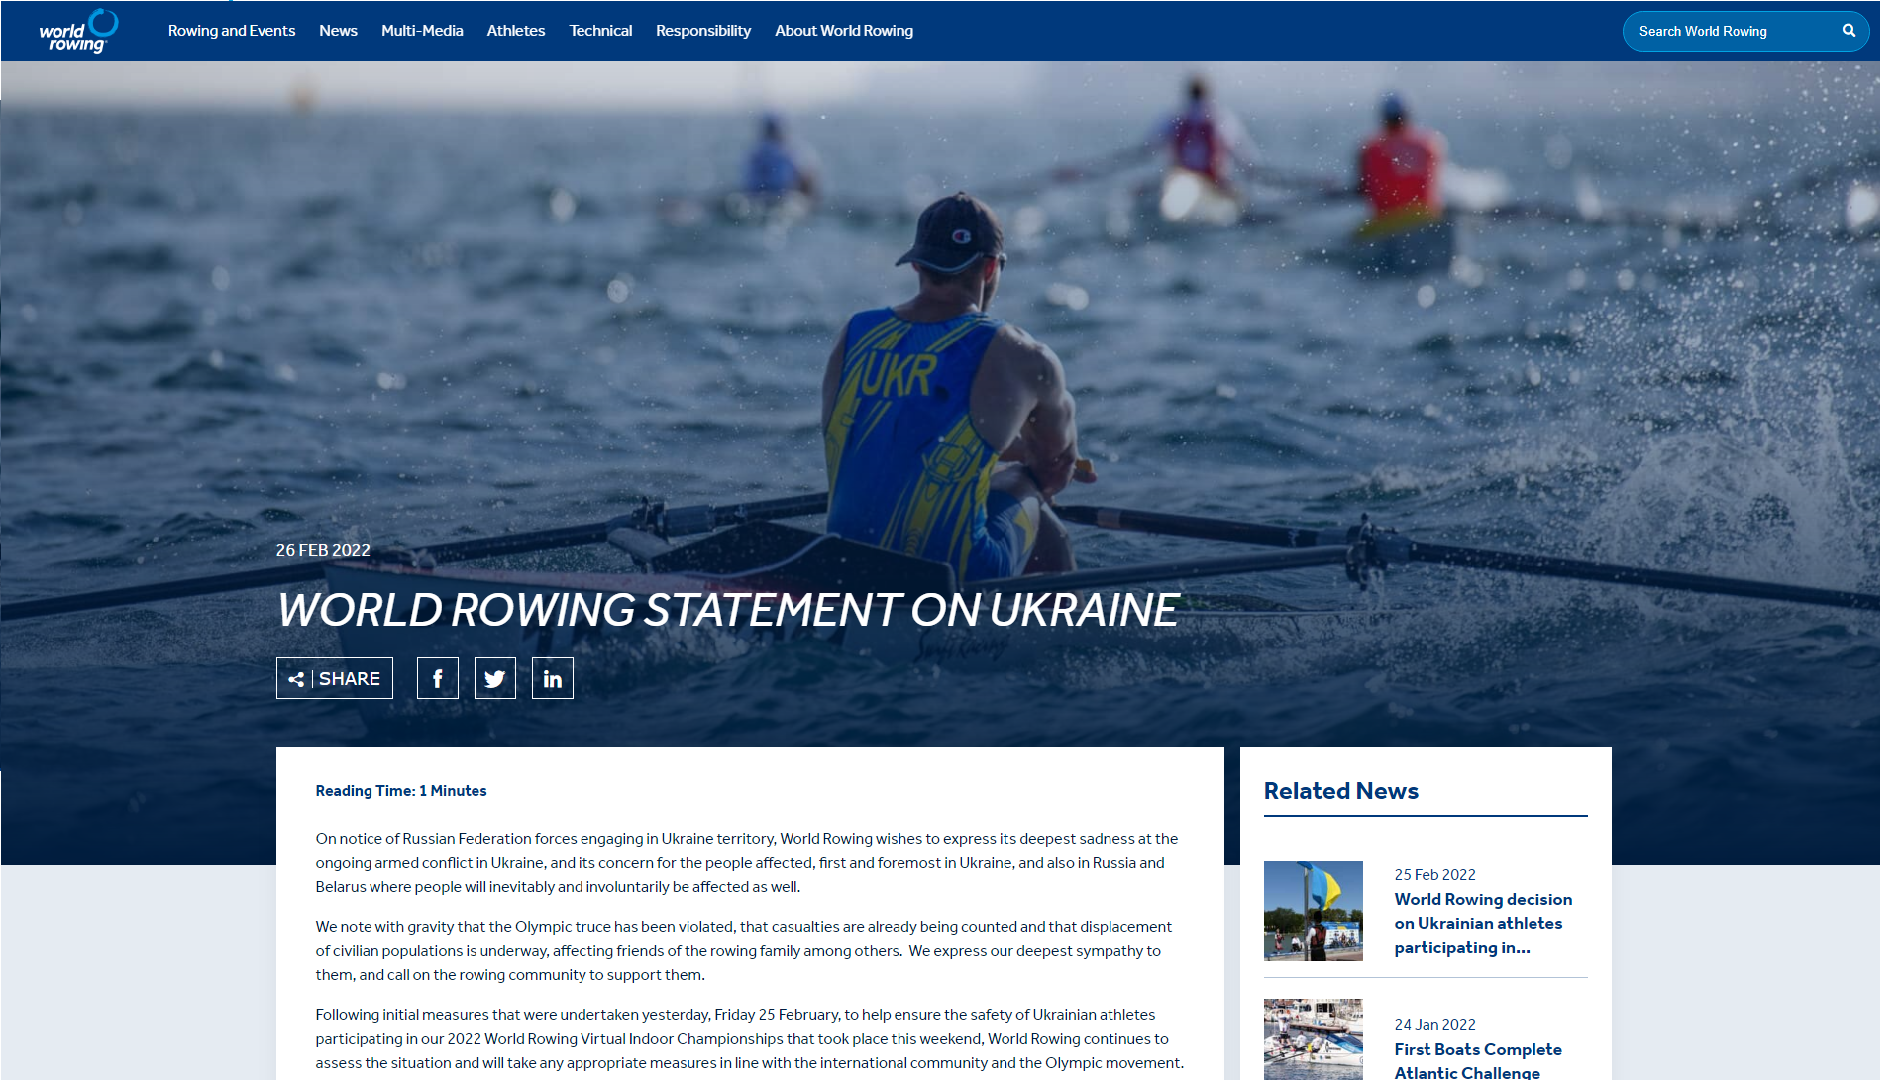
Task: Open the Technical menu
Action: click(601, 31)
